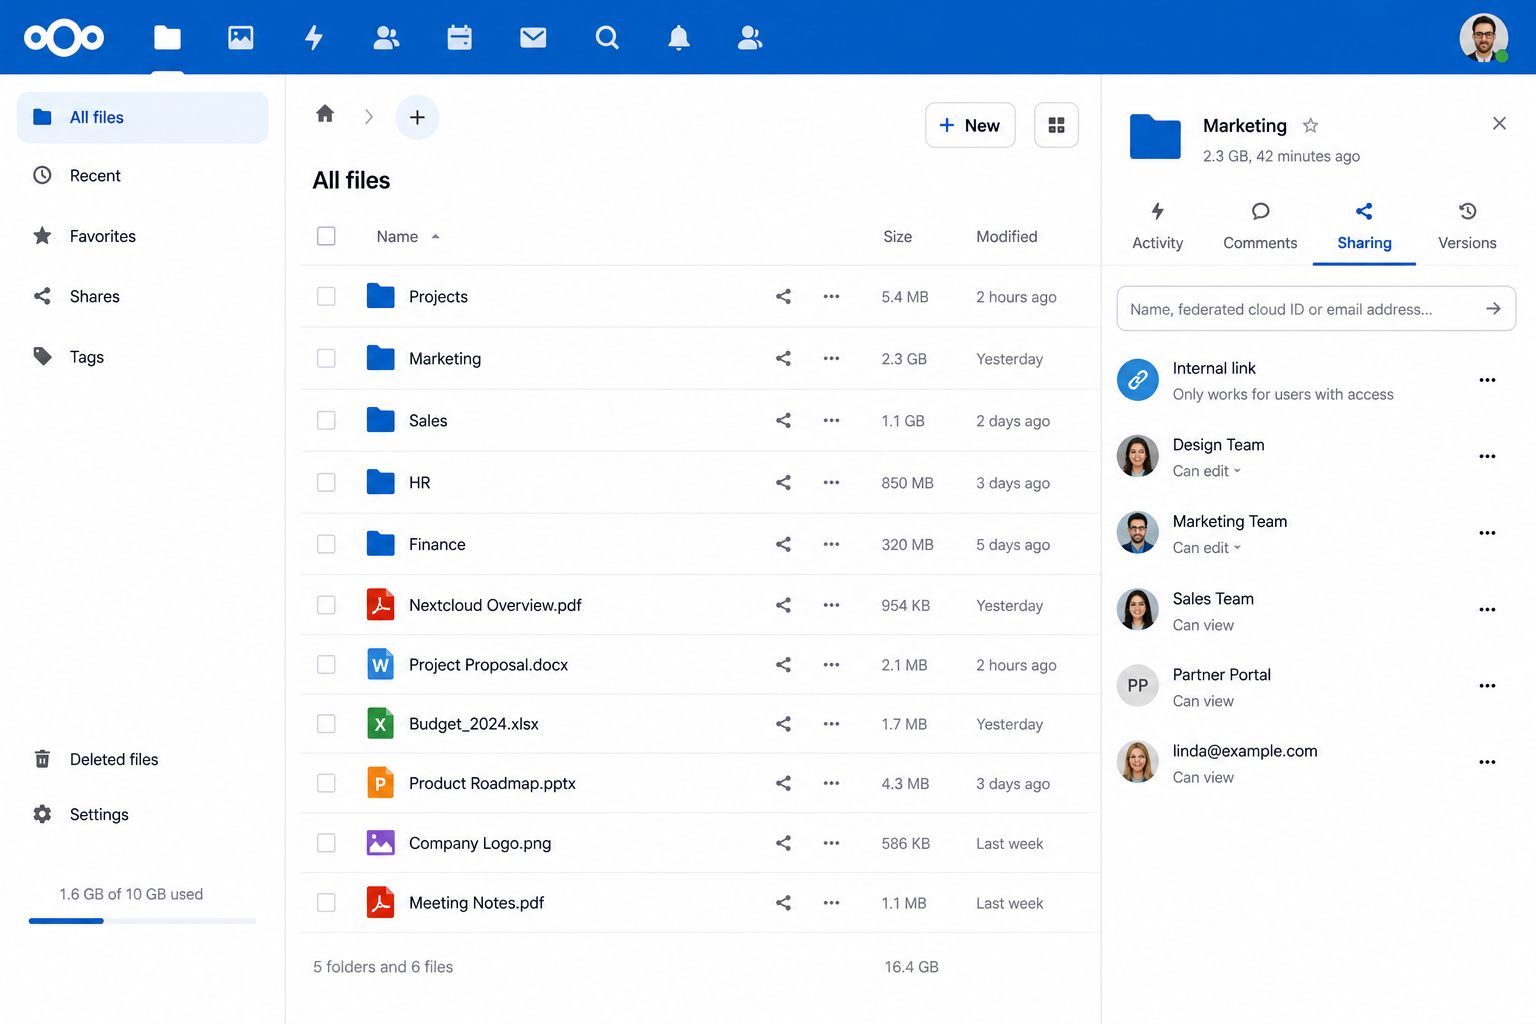This screenshot has height=1024, width=1536.
Task: Submit the share recipient arrow
Action: click(x=1493, y=309)
